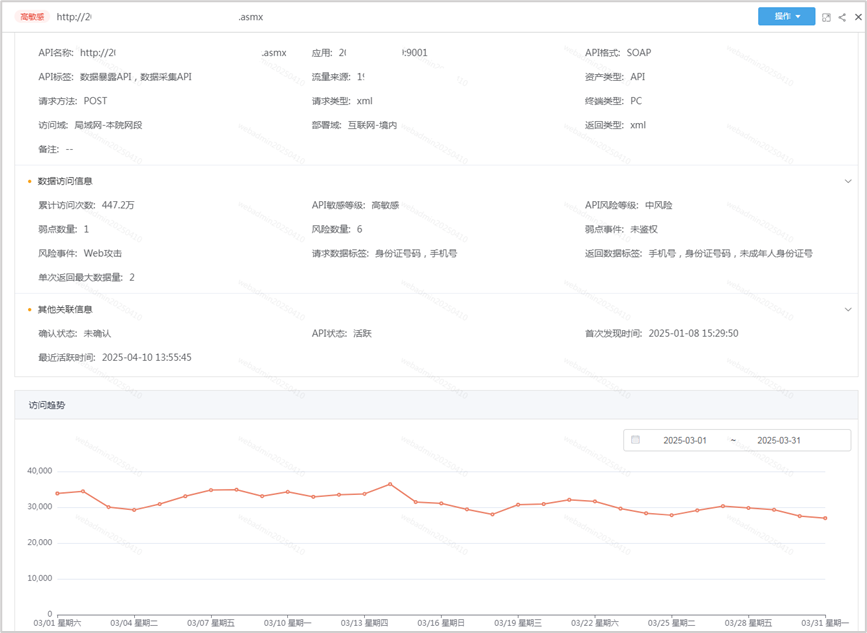This screenshot has height=633, width=867.
Task: Collapse the 数据访问信息 section chevron
Action: (848, 181)
